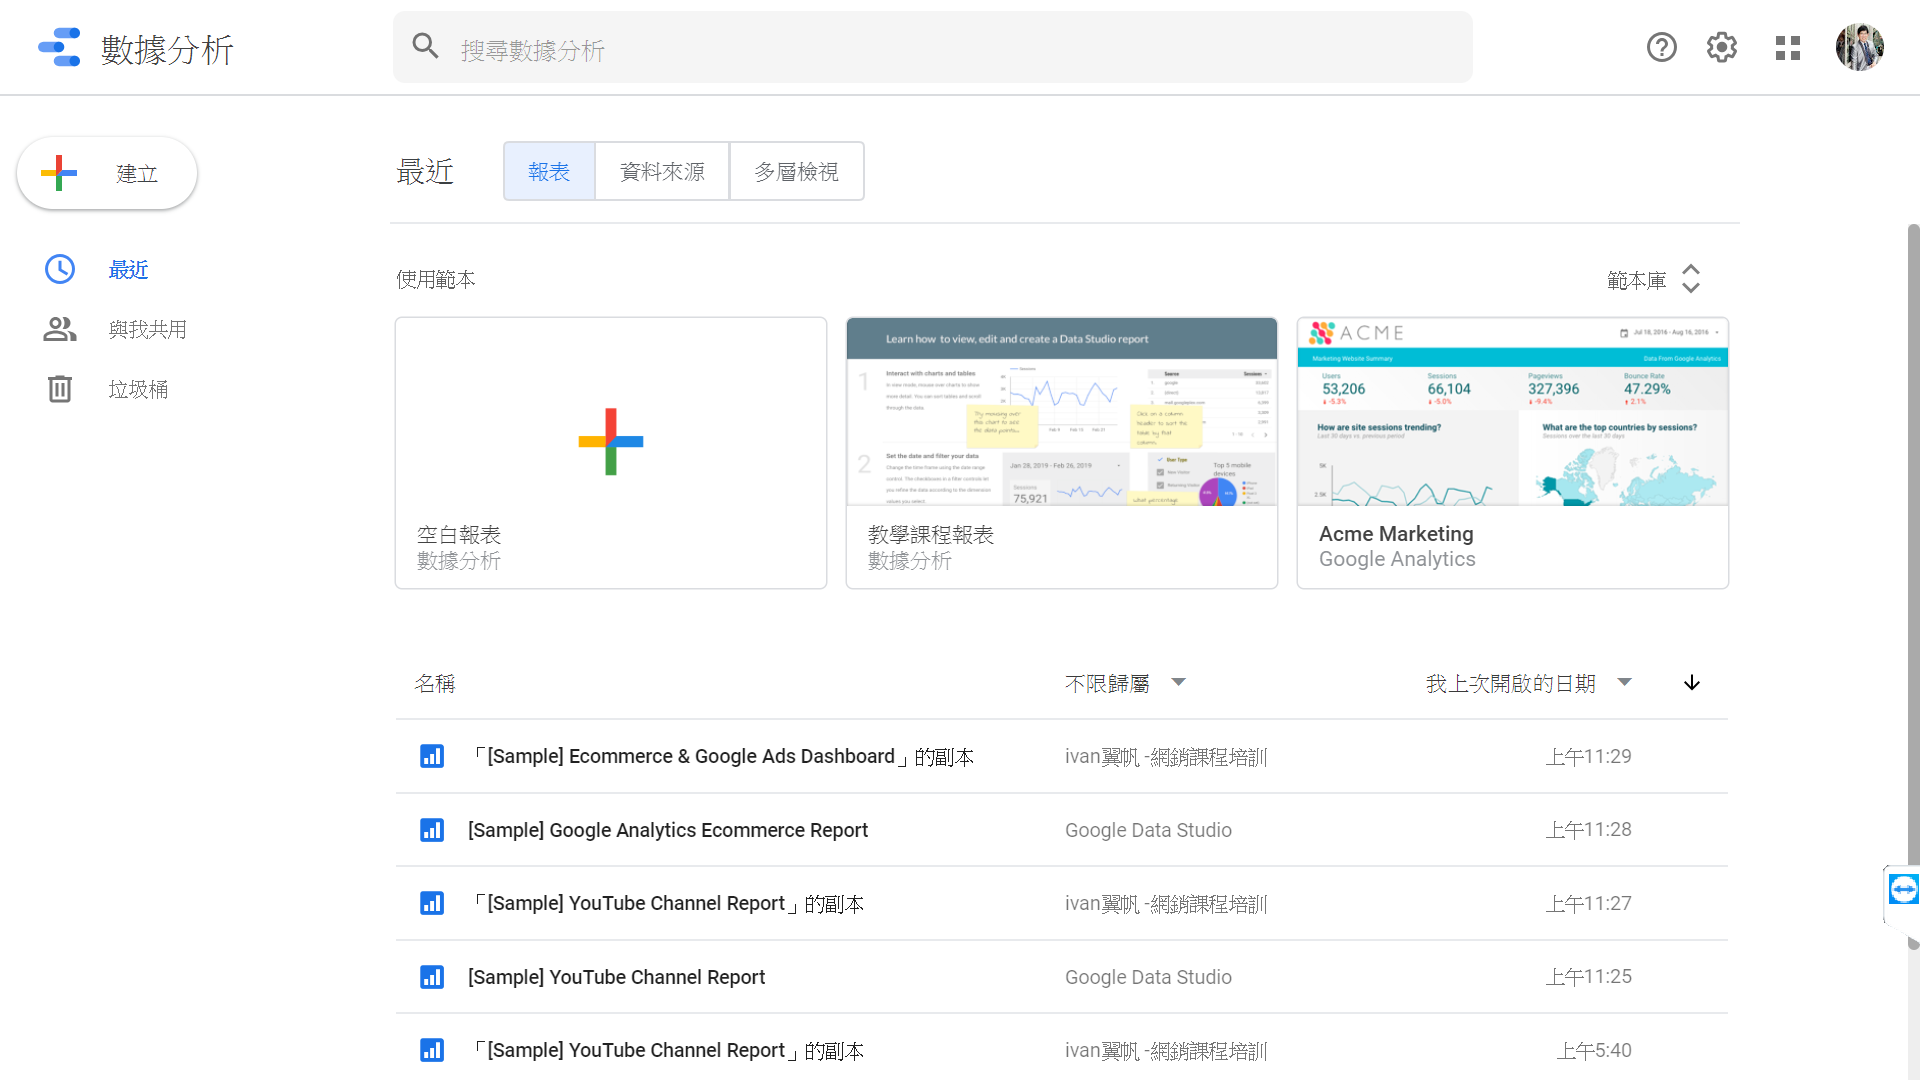Click the 上午11:29 timestamp
1920x1080 pixels.
pos(1588,757)
